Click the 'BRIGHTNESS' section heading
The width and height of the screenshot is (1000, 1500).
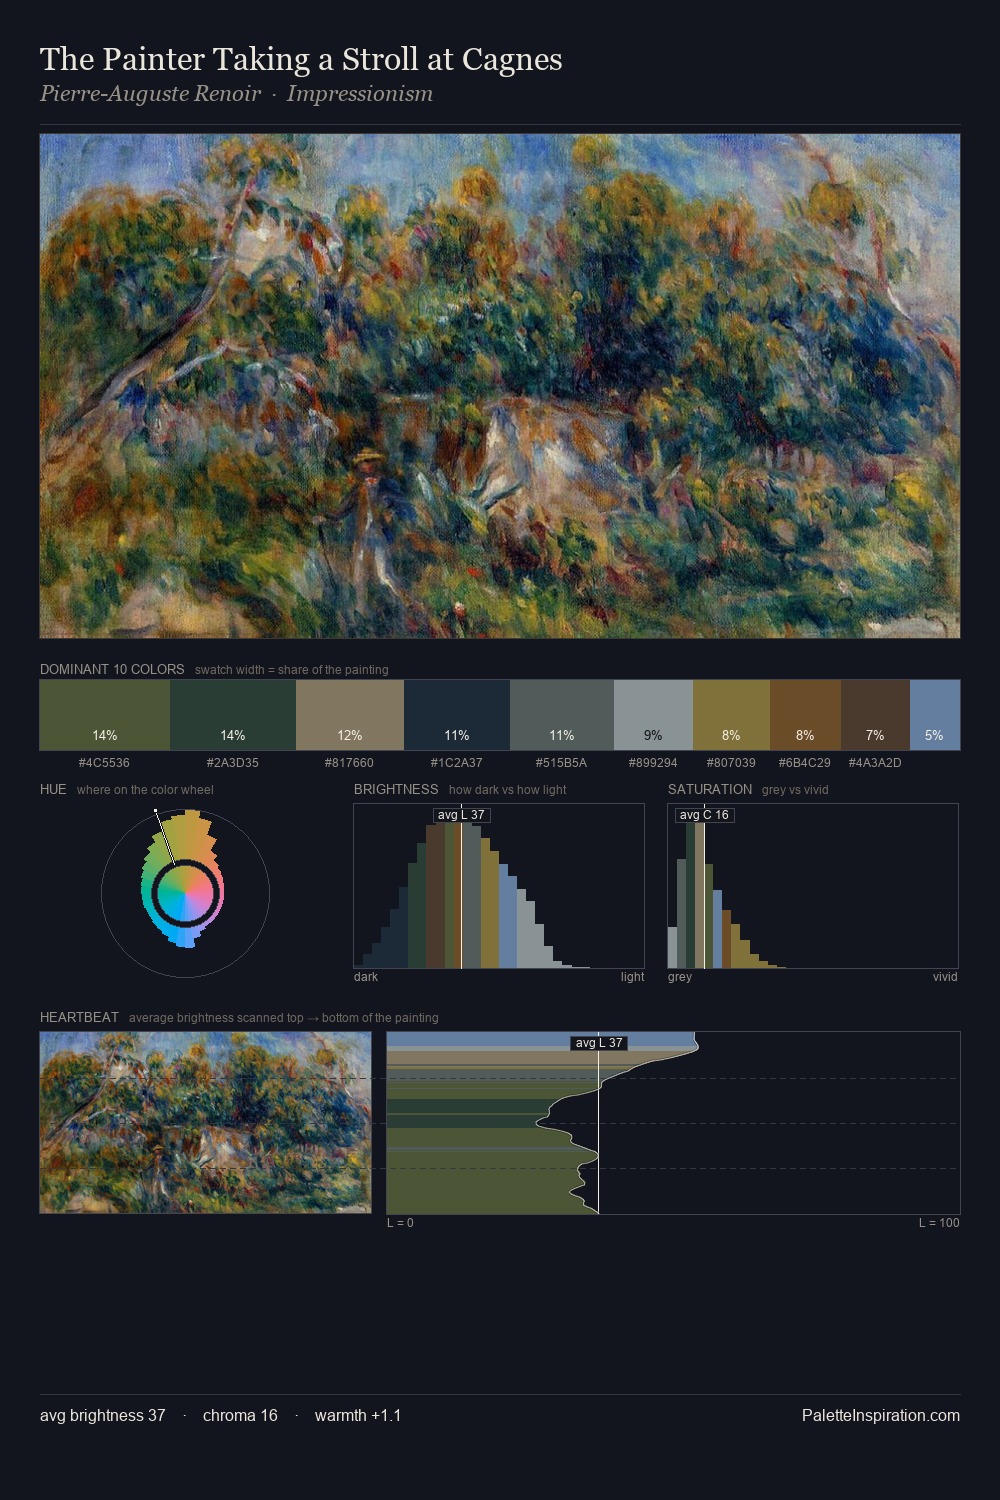point(396,789)
